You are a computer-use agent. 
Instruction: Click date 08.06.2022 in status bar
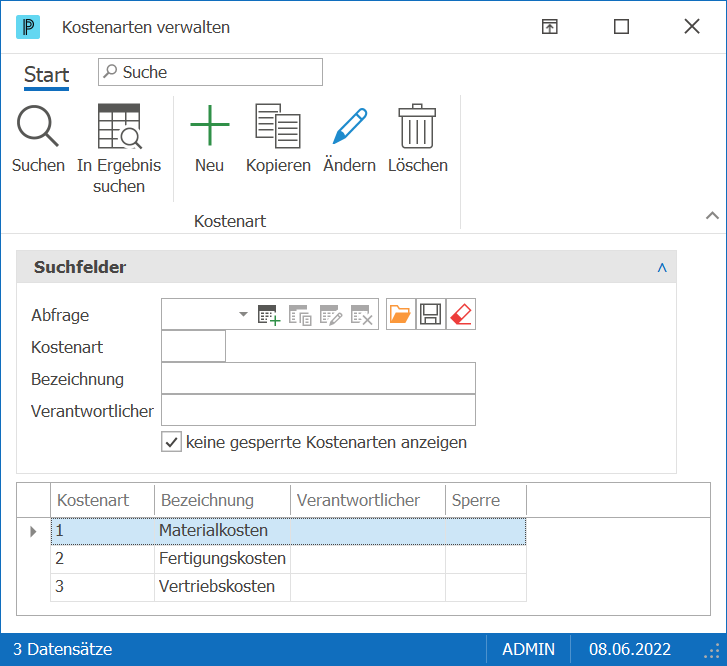click(x=630, y=649)
